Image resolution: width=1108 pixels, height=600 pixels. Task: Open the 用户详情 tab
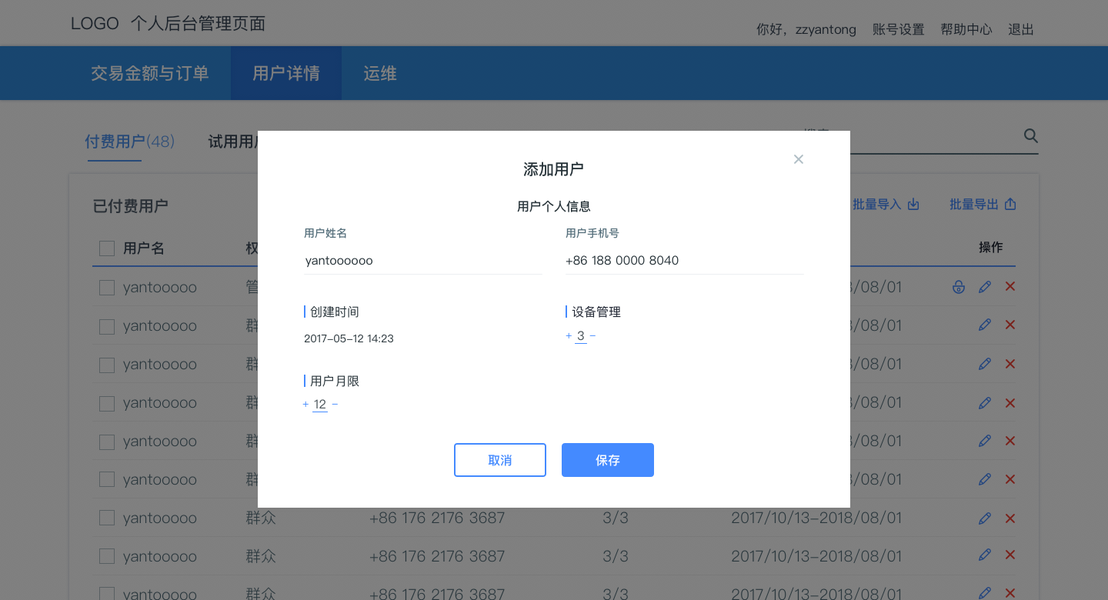pyautogui.click(x=286, y=73)
